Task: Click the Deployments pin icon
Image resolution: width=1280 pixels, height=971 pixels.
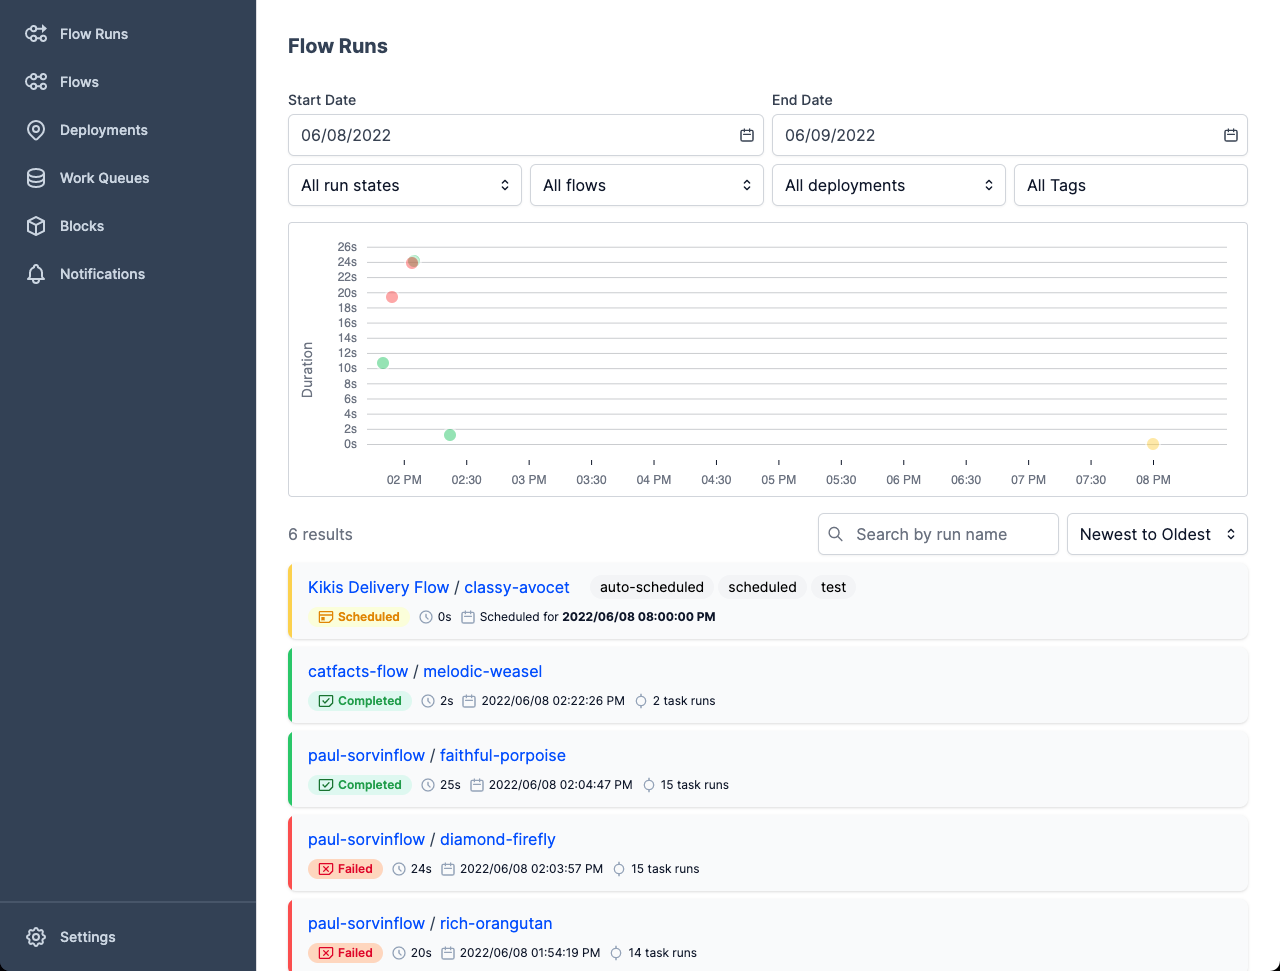Action: [36, 130]
